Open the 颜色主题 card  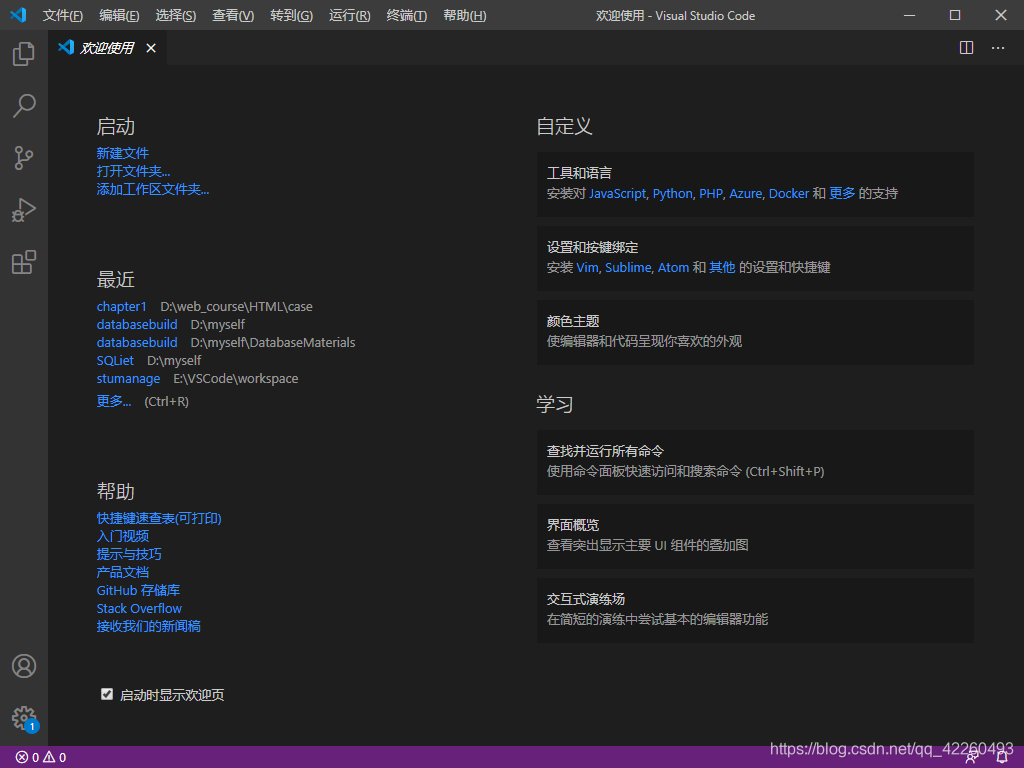pyautogui.click(x=755, y=332)
